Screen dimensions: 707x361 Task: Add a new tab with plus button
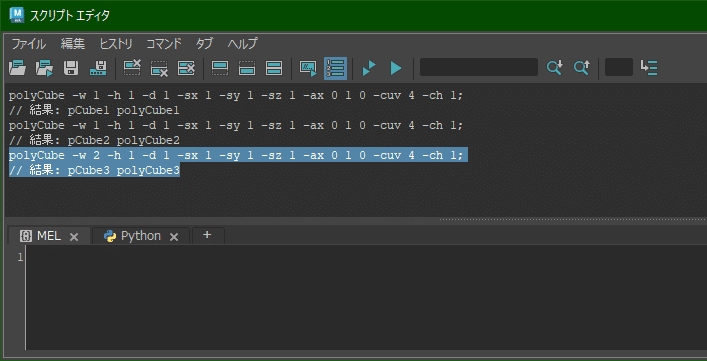coord(207,235)
